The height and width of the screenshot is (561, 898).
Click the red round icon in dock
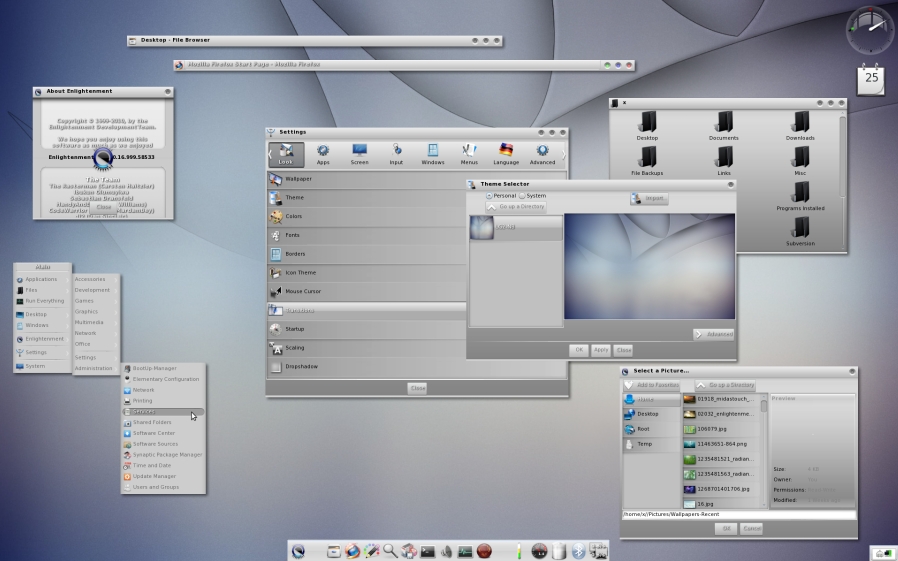pos(485,551)
